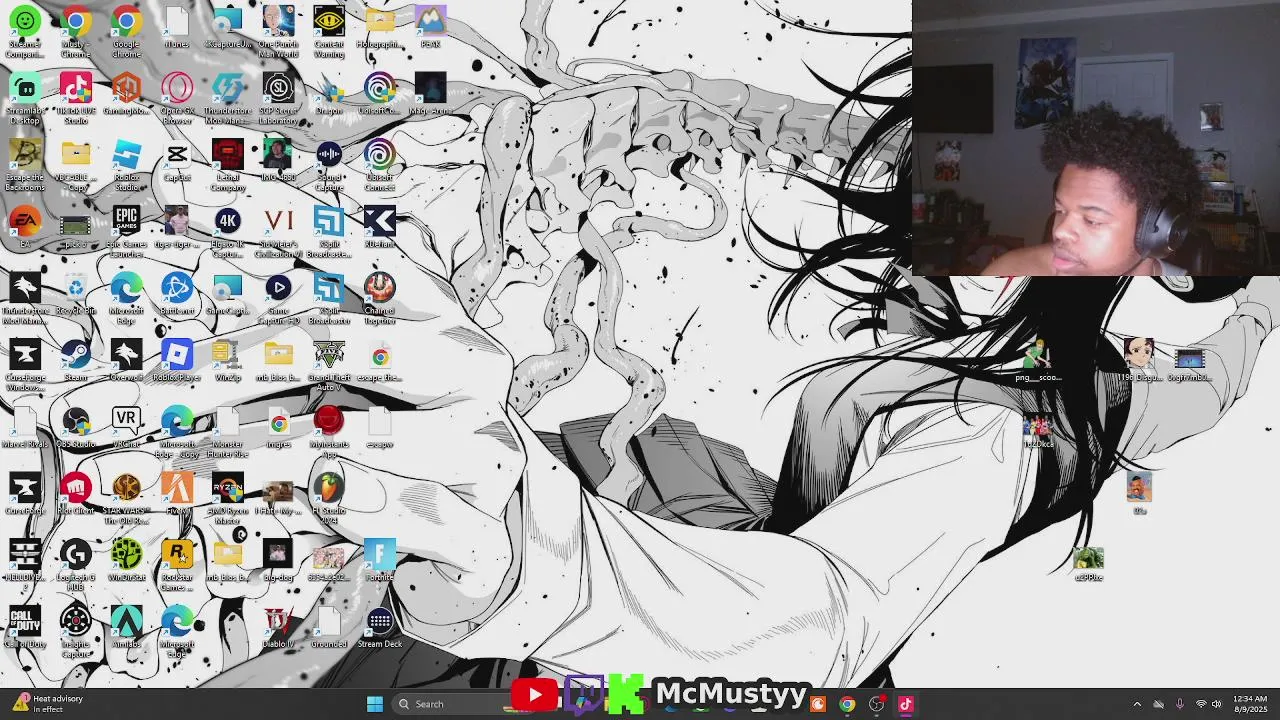Launch Battle.net desktop shortcut

coord(177,295)
